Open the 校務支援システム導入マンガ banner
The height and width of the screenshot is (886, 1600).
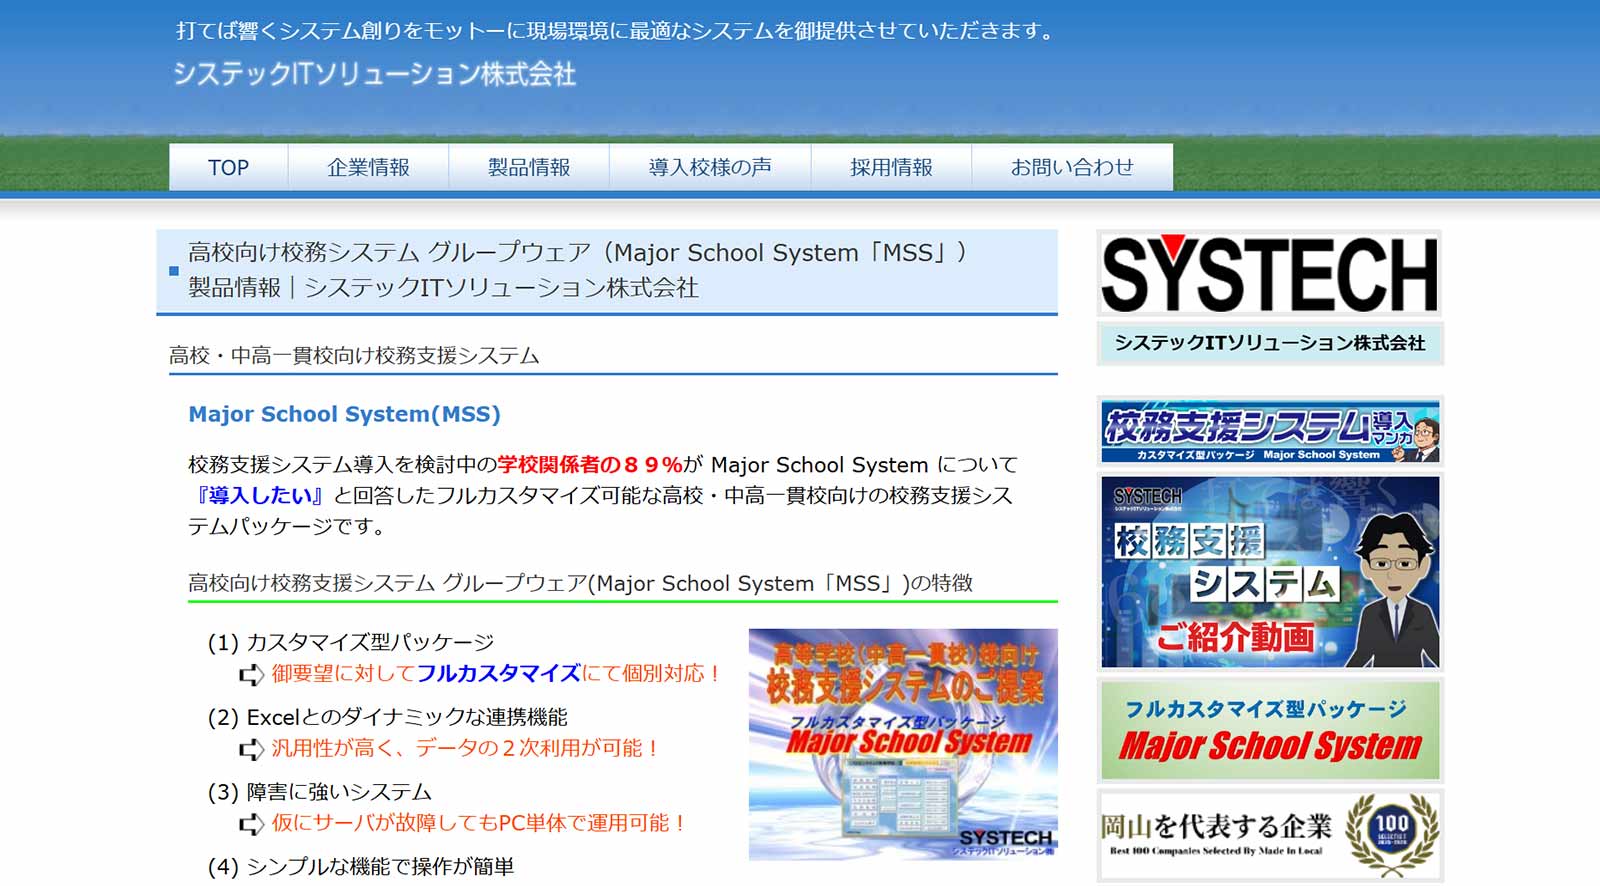point(1269,431)
